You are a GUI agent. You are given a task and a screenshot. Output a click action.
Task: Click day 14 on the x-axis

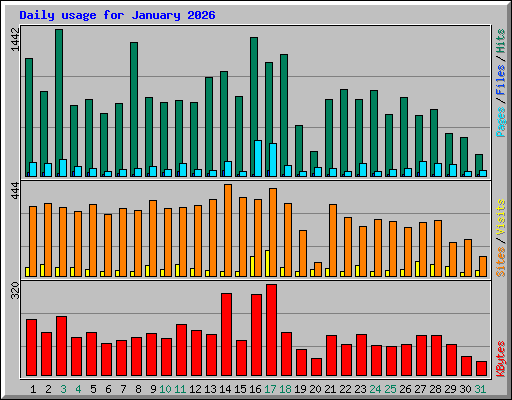pos(225,389)
